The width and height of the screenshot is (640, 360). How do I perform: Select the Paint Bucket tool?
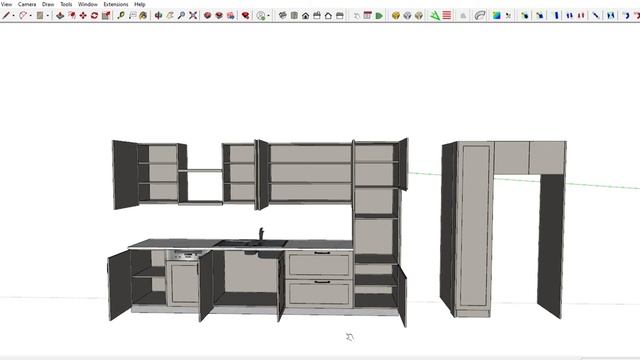pos(143,16)
